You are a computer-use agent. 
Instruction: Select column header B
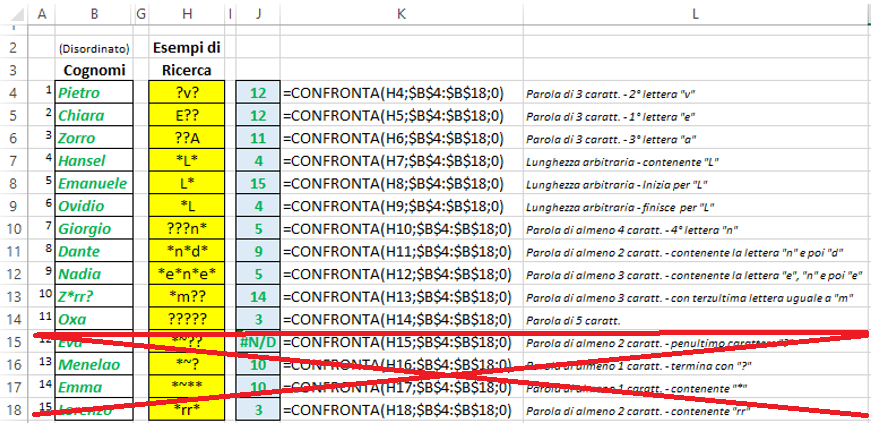coord(94,14)
